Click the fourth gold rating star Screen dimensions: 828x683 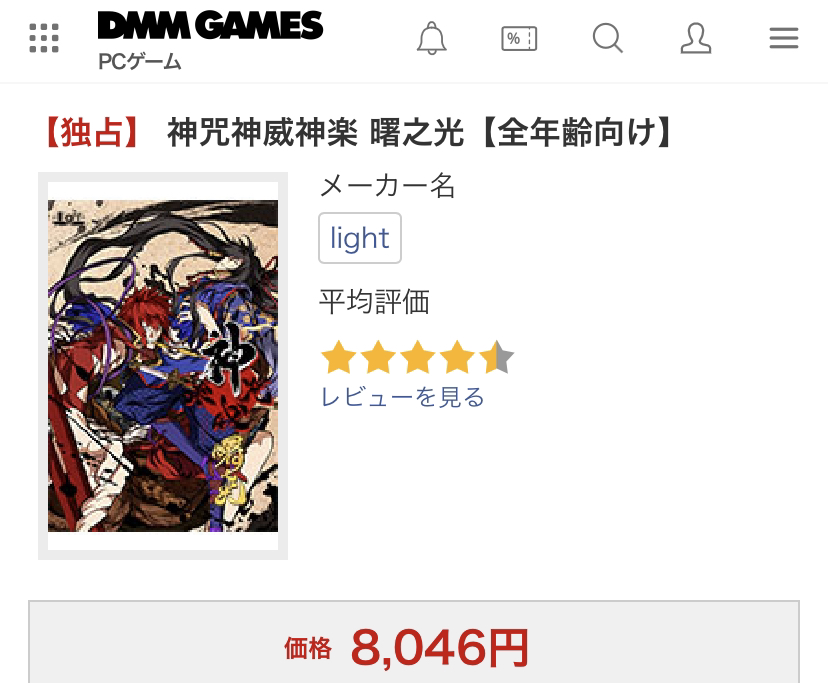[x=457, y=358]
